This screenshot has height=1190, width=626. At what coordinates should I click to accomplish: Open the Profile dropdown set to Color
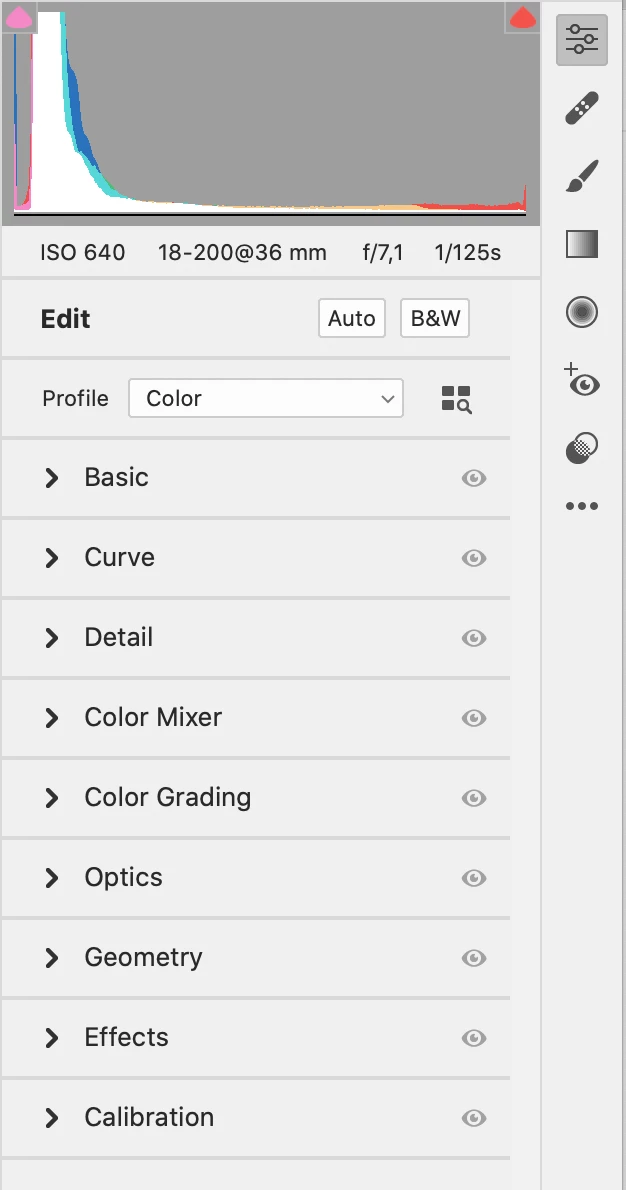point(266,398)
